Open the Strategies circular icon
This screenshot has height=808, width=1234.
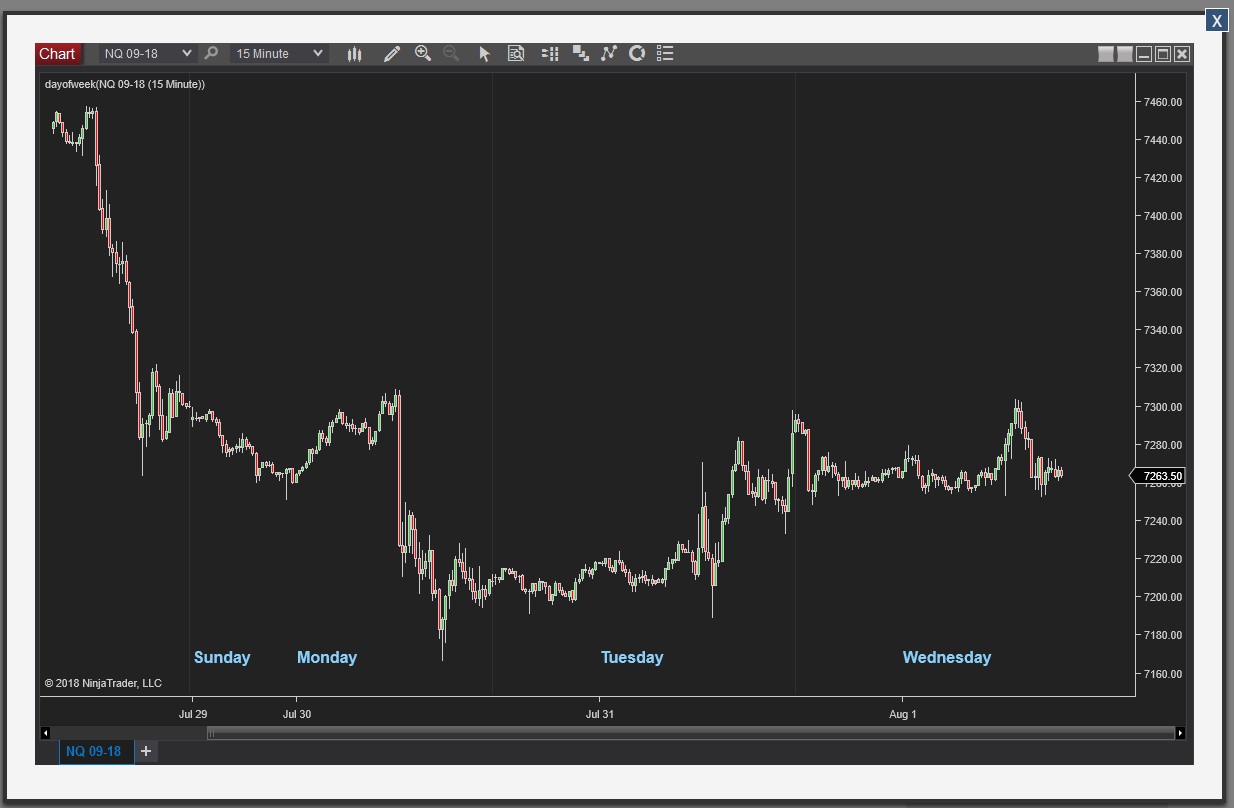click(x=636, y=54)
